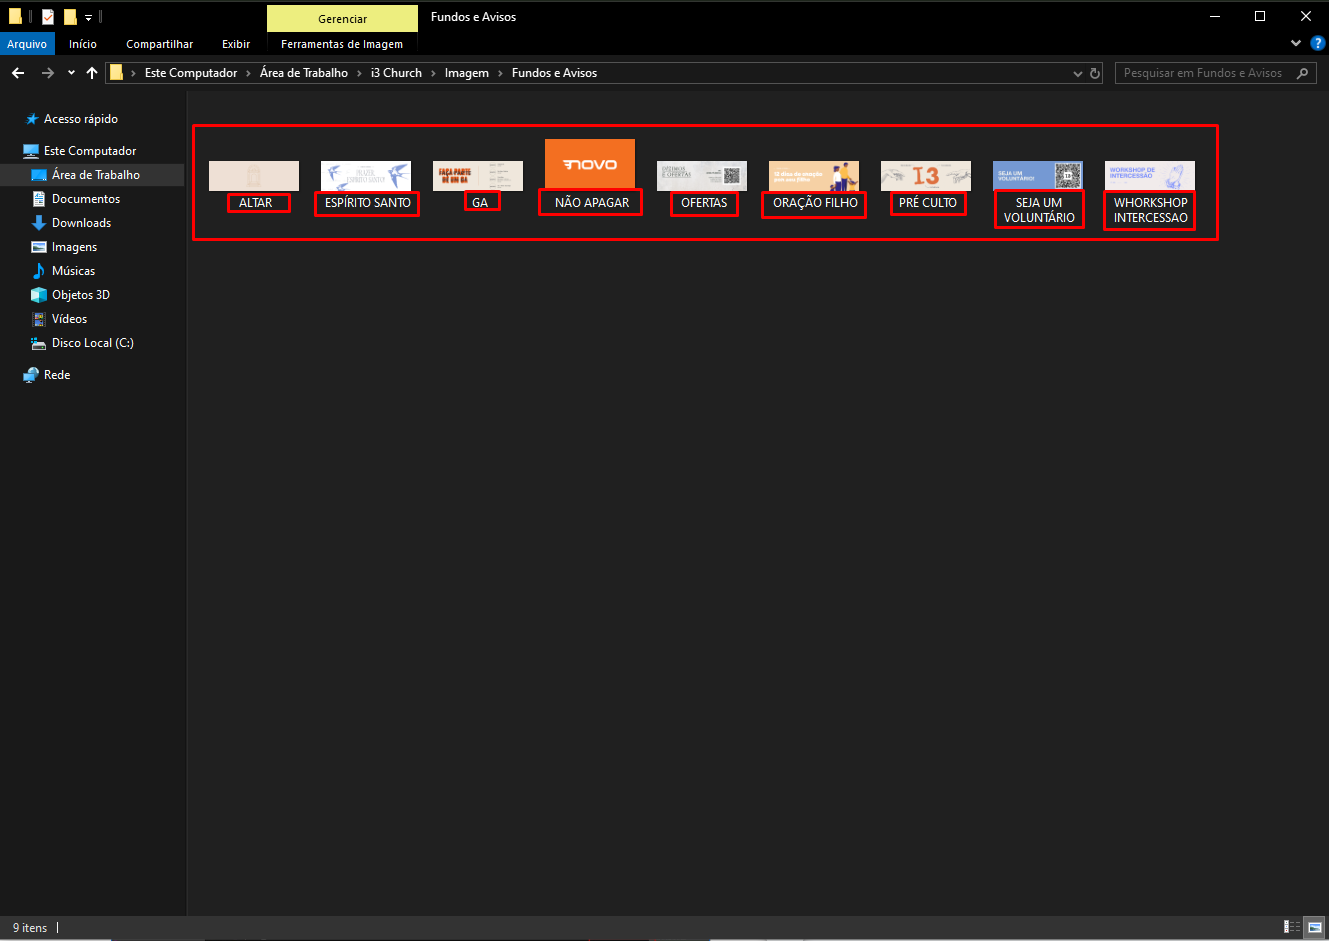Select Acesso rápido in navigation pane
Screen dimensions: 1329x941
(x=81, y=119)
